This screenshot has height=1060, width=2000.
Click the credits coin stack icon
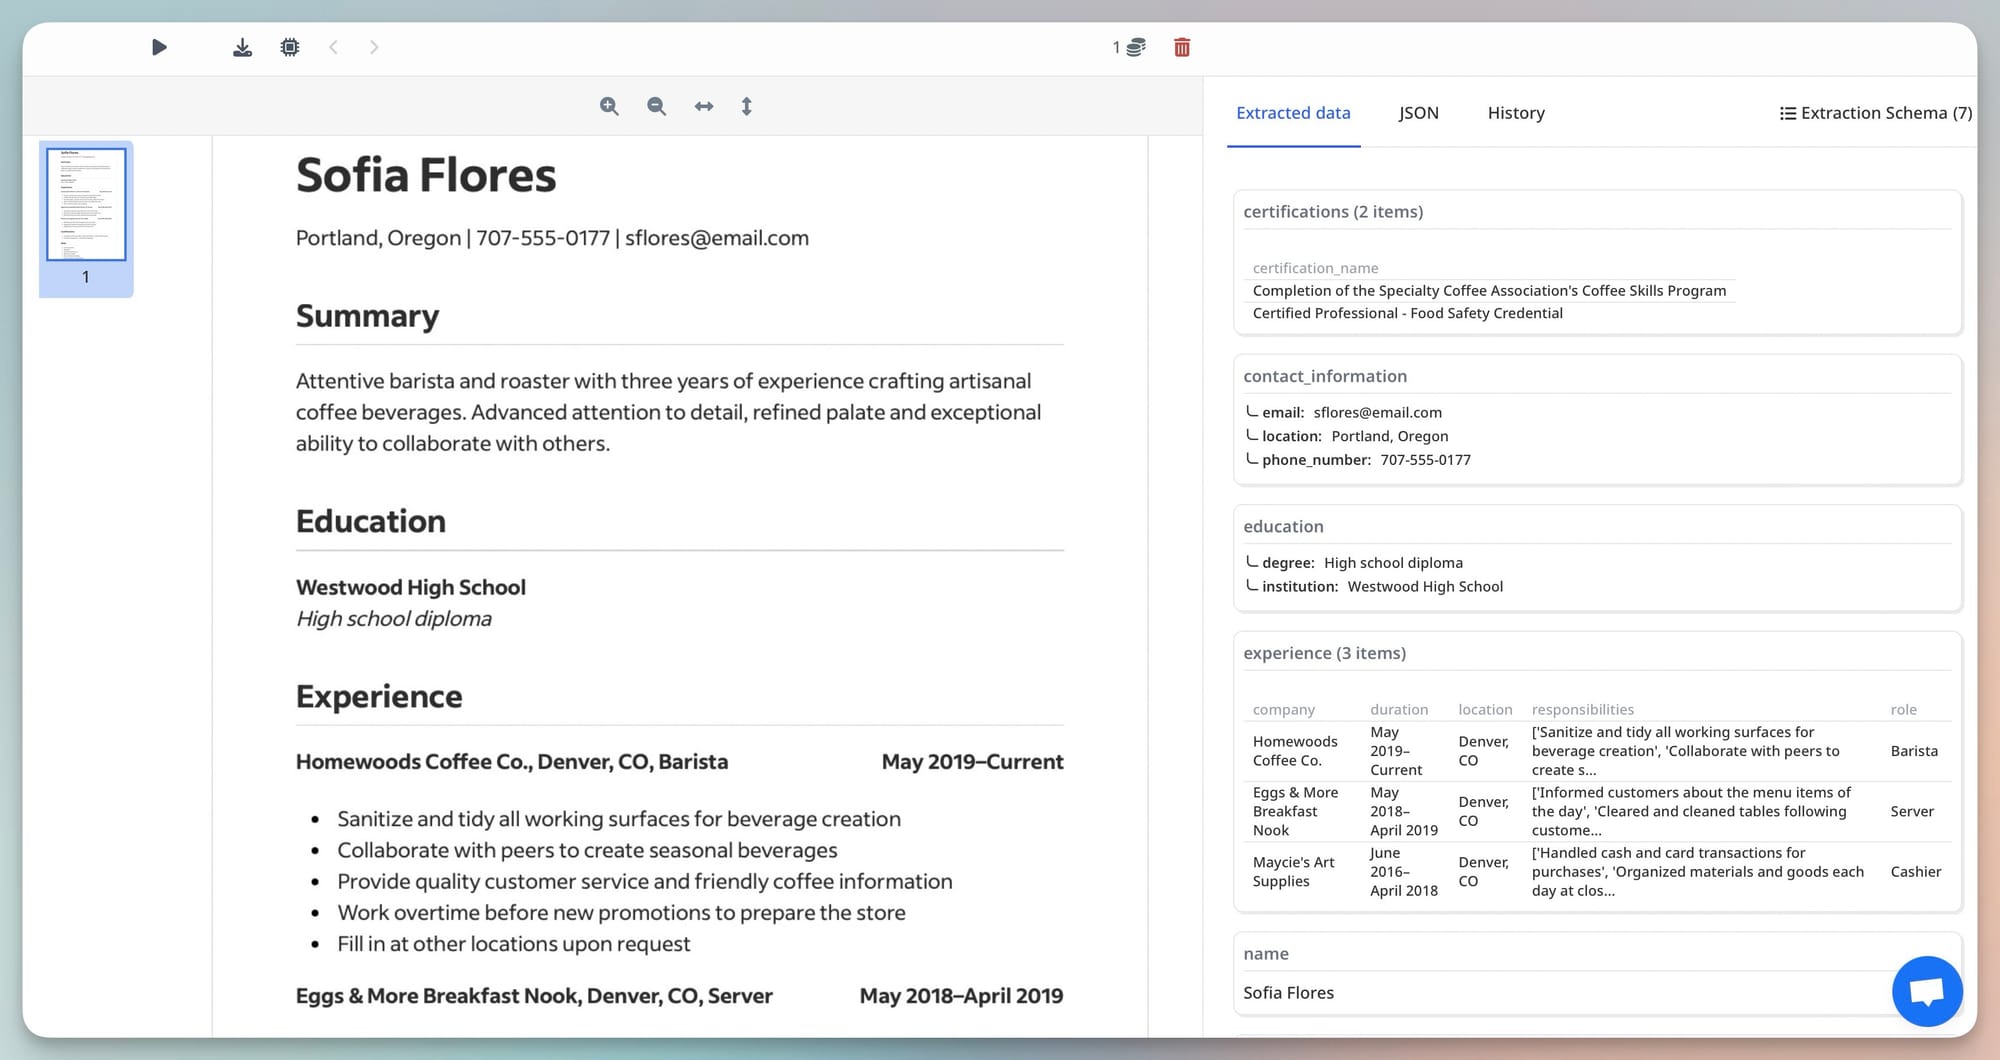click(1136, 47)
